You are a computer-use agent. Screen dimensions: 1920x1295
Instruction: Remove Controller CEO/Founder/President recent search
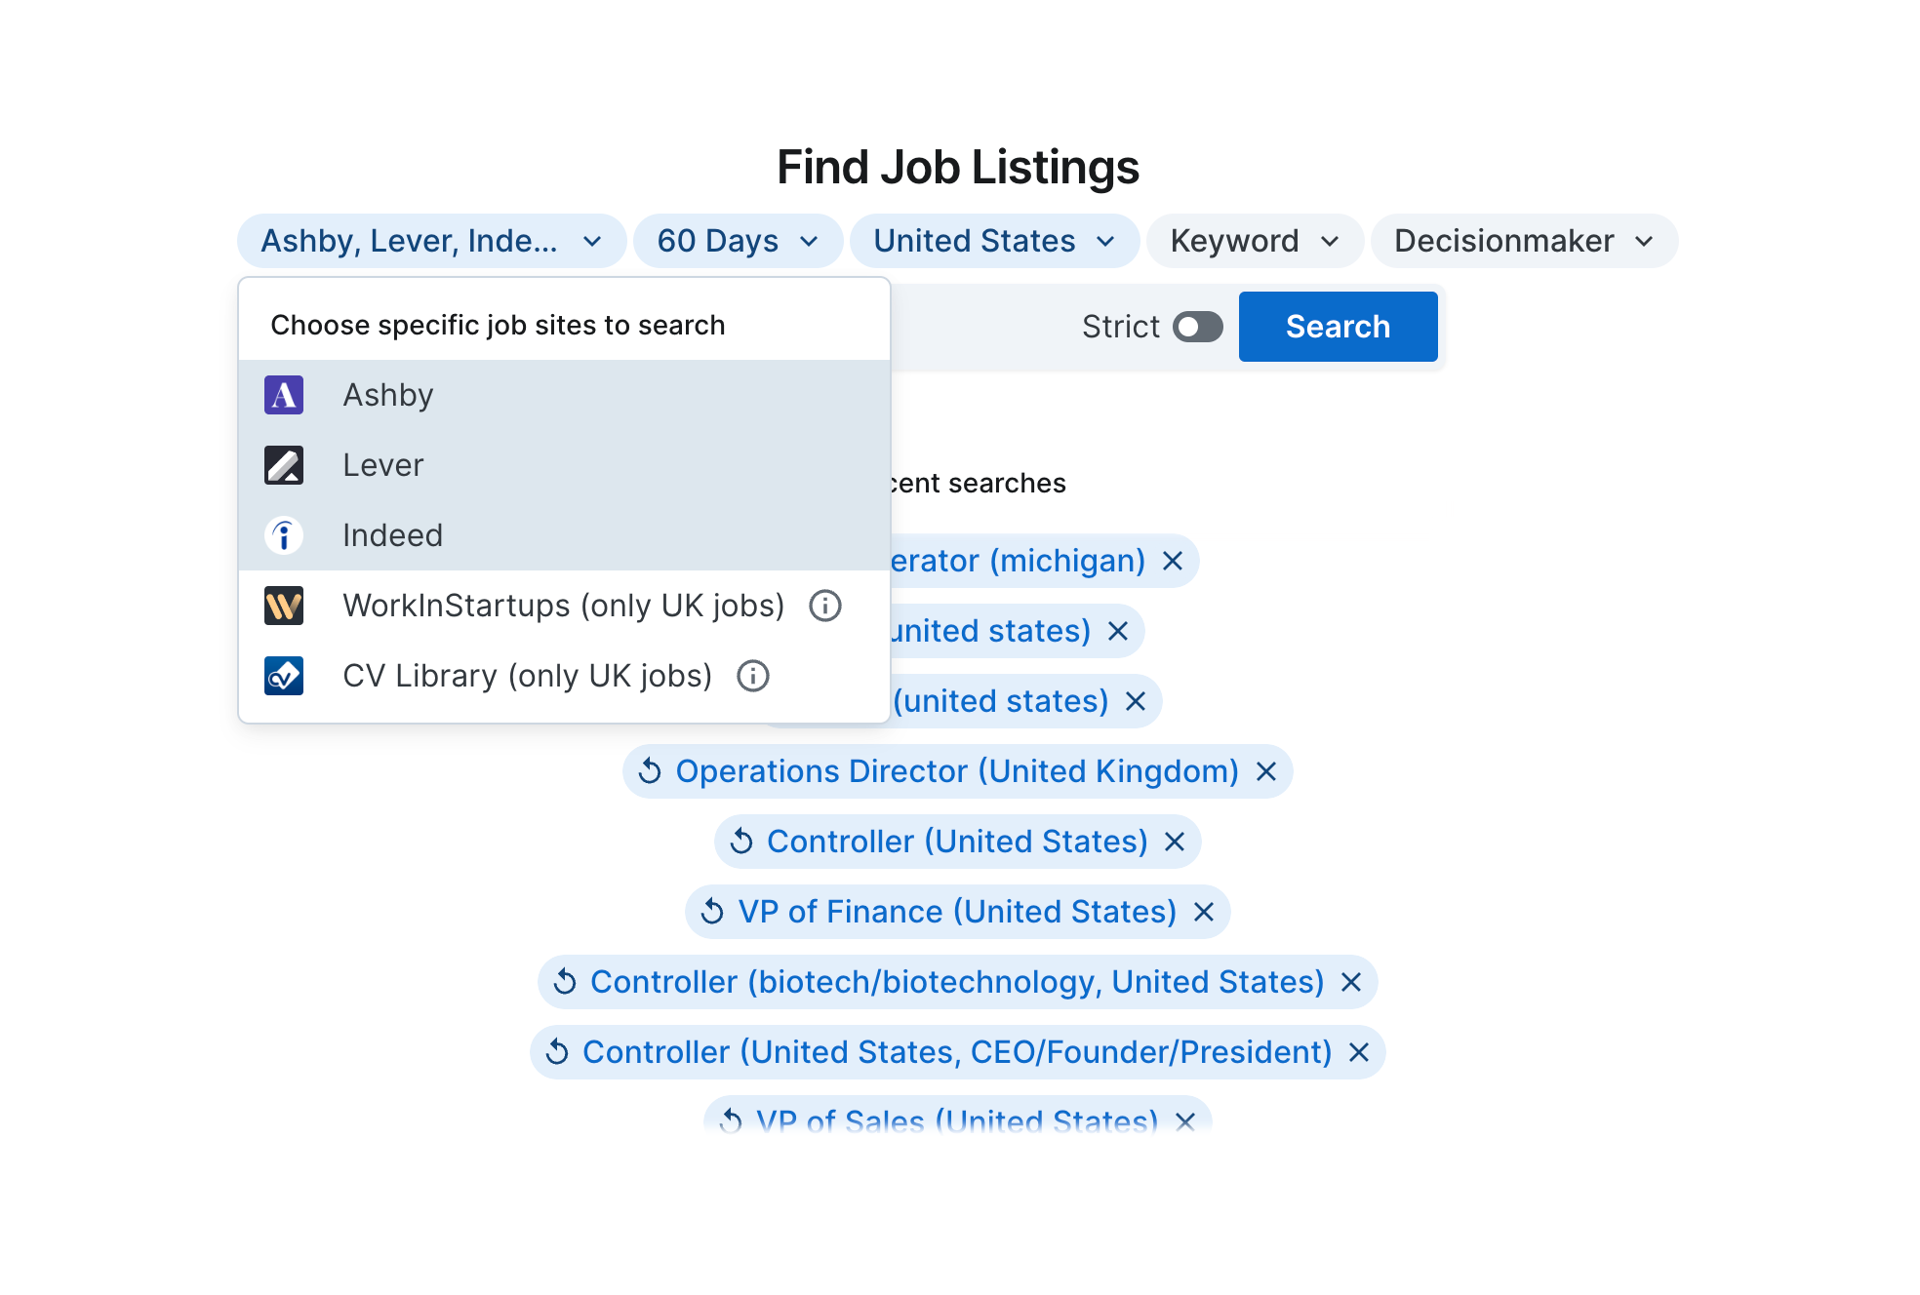pyautogui.click(x=1359, y=1052)
